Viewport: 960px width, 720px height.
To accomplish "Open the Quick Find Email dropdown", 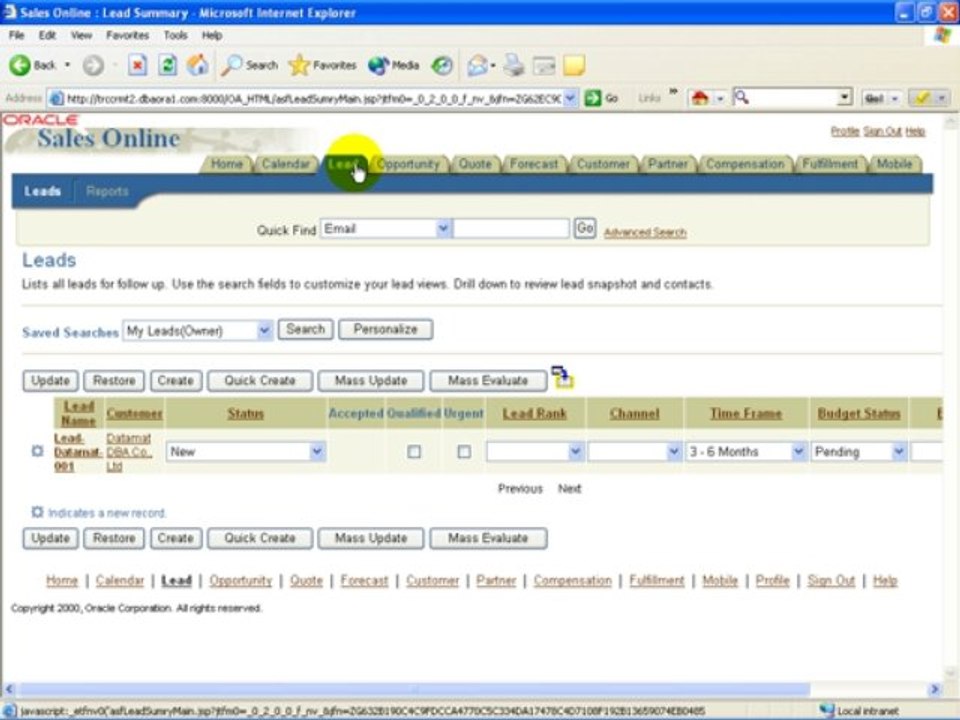I will click(x=443, y=228).
